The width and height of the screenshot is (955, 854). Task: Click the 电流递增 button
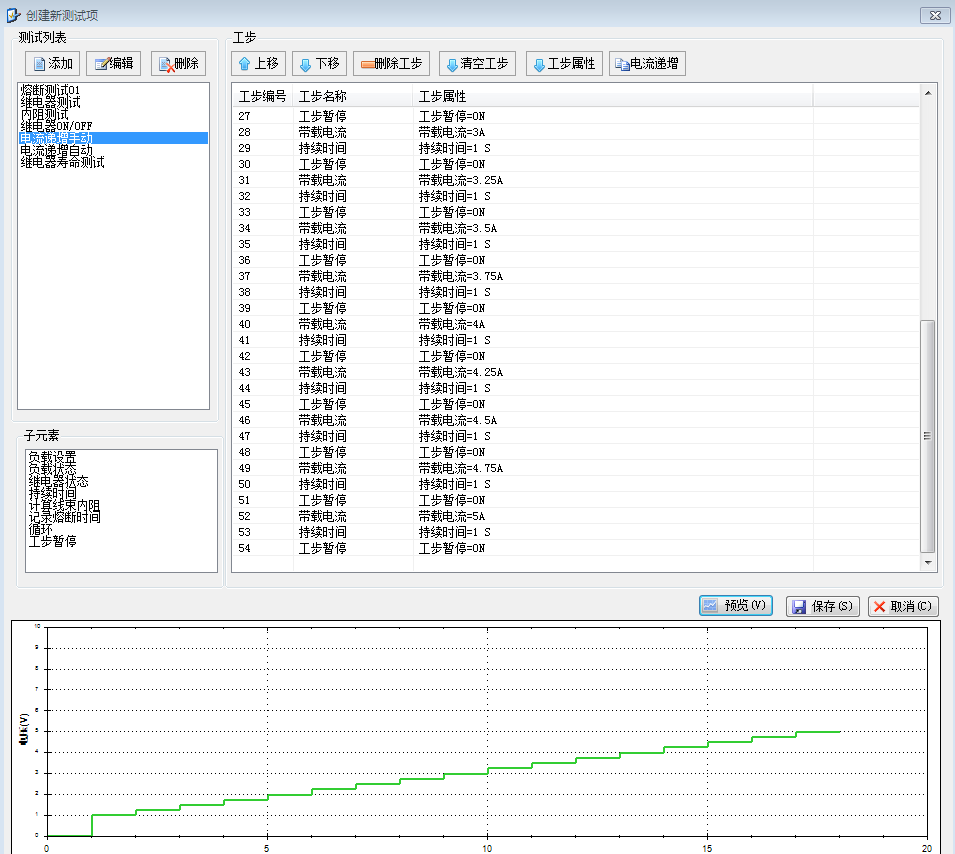point(647,63)
